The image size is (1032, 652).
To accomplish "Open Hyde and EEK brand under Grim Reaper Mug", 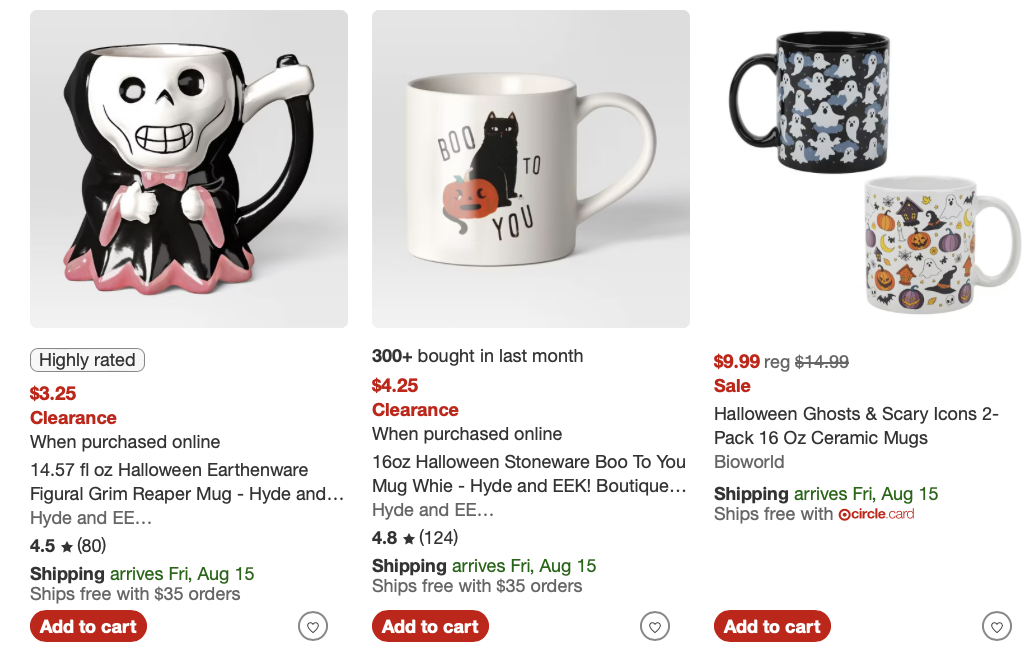I will pyautogui.click(x=91, y=518).
